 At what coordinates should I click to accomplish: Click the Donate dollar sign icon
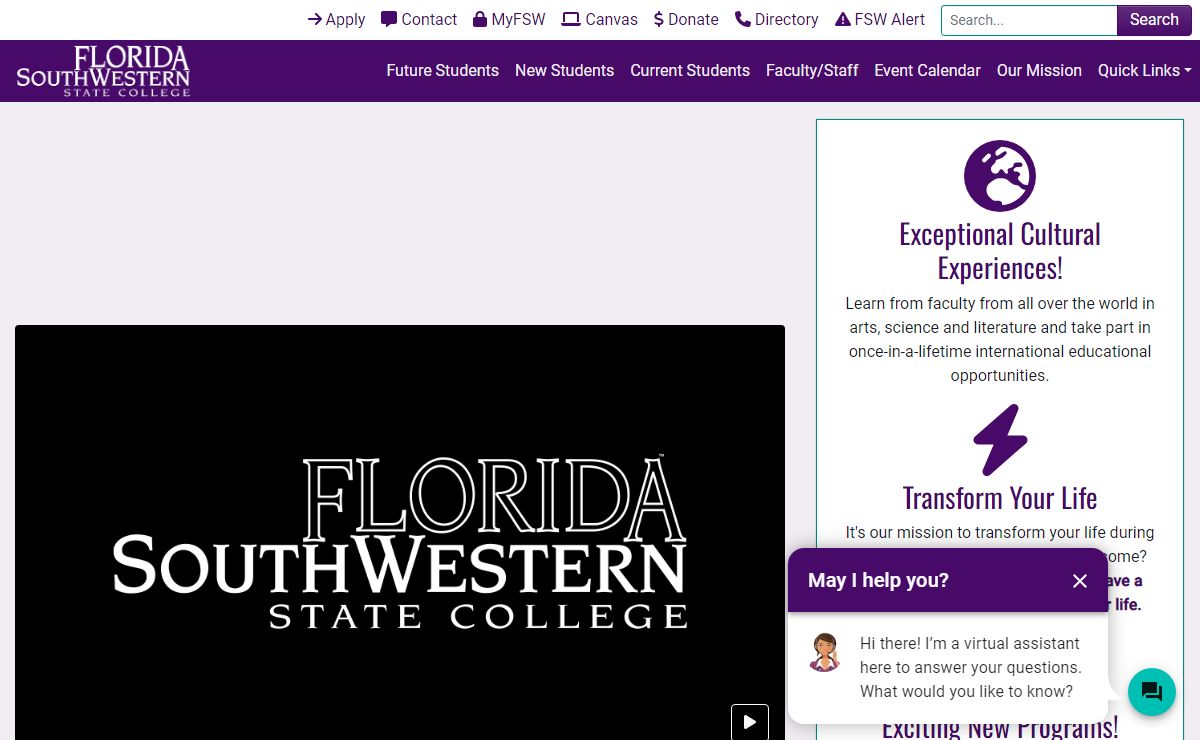pos(659,19)
